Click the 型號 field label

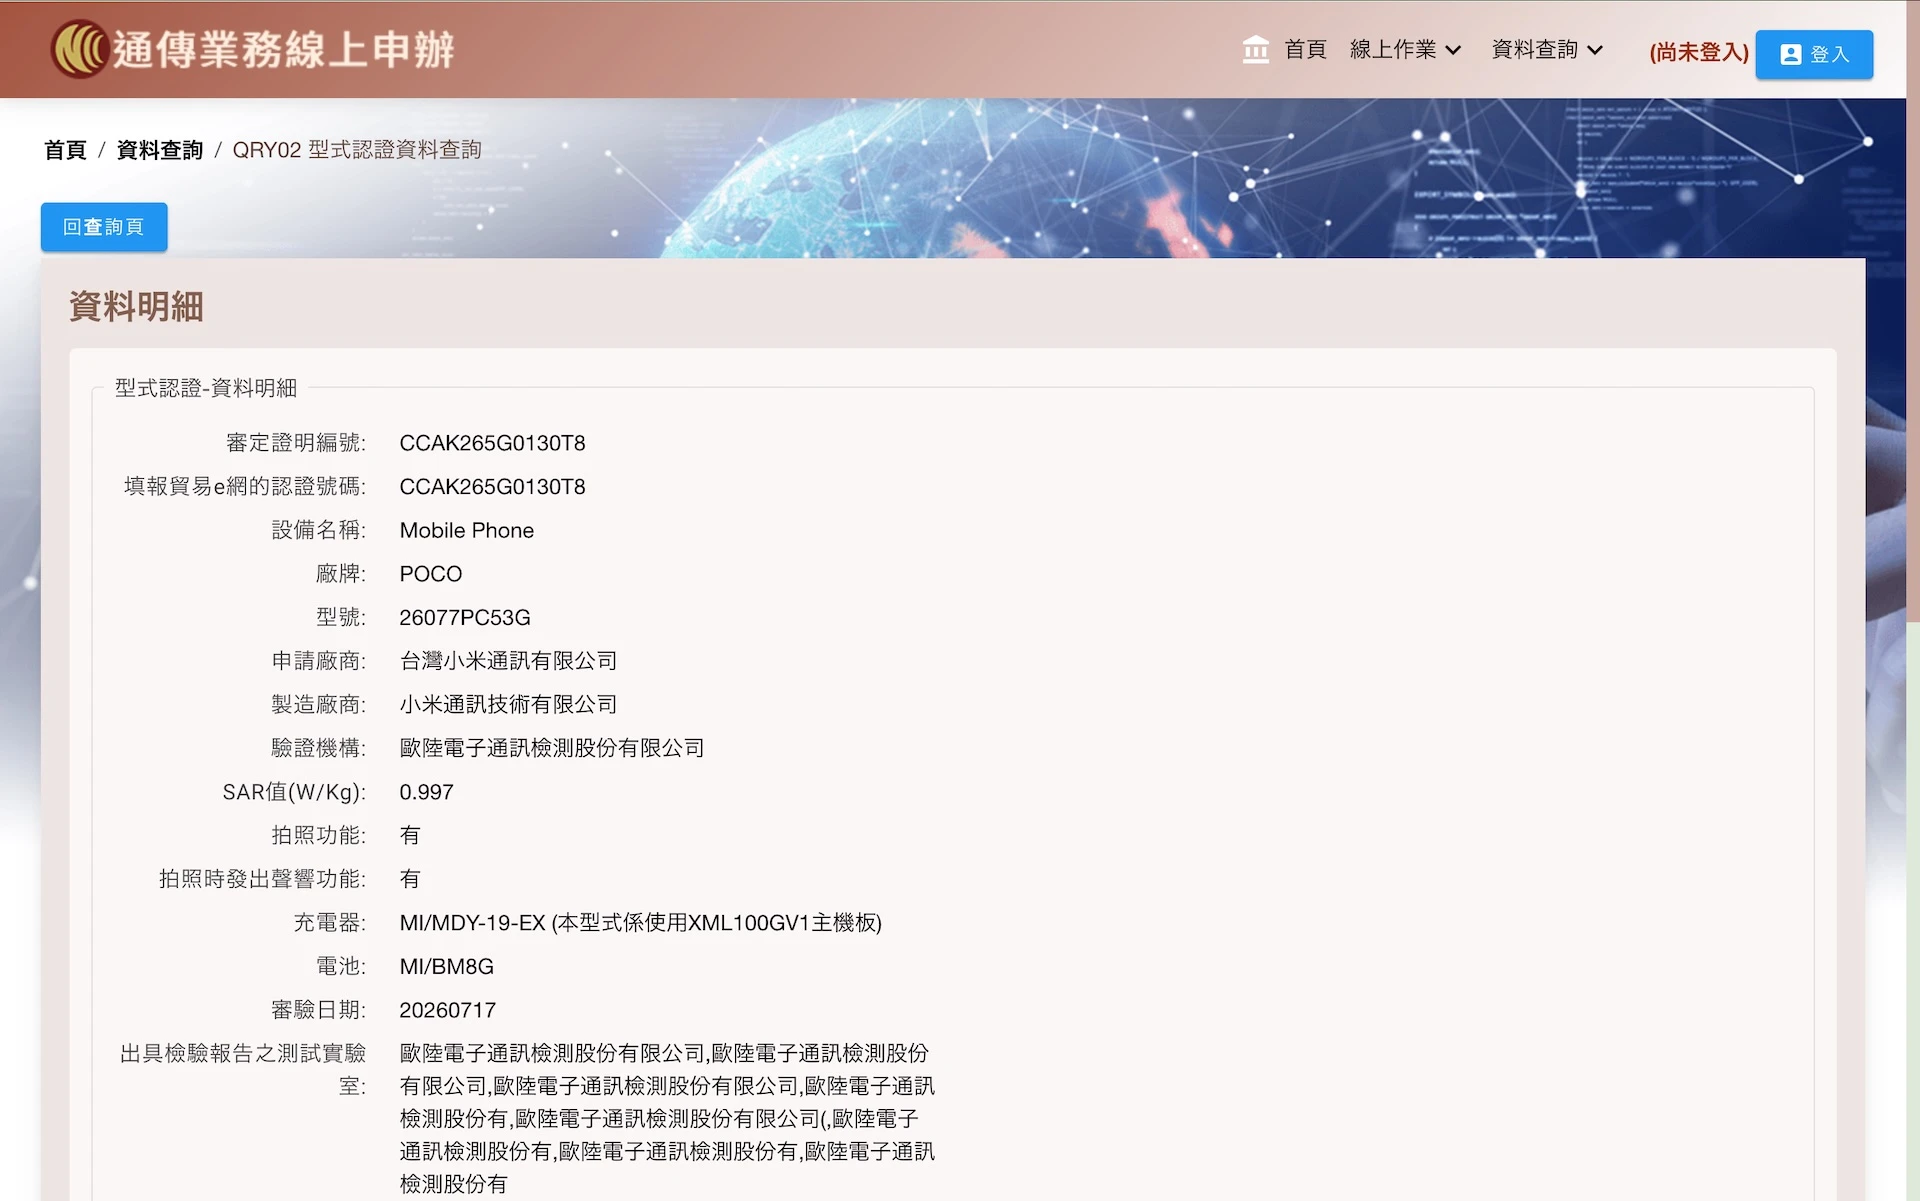(x=341, y=618)
